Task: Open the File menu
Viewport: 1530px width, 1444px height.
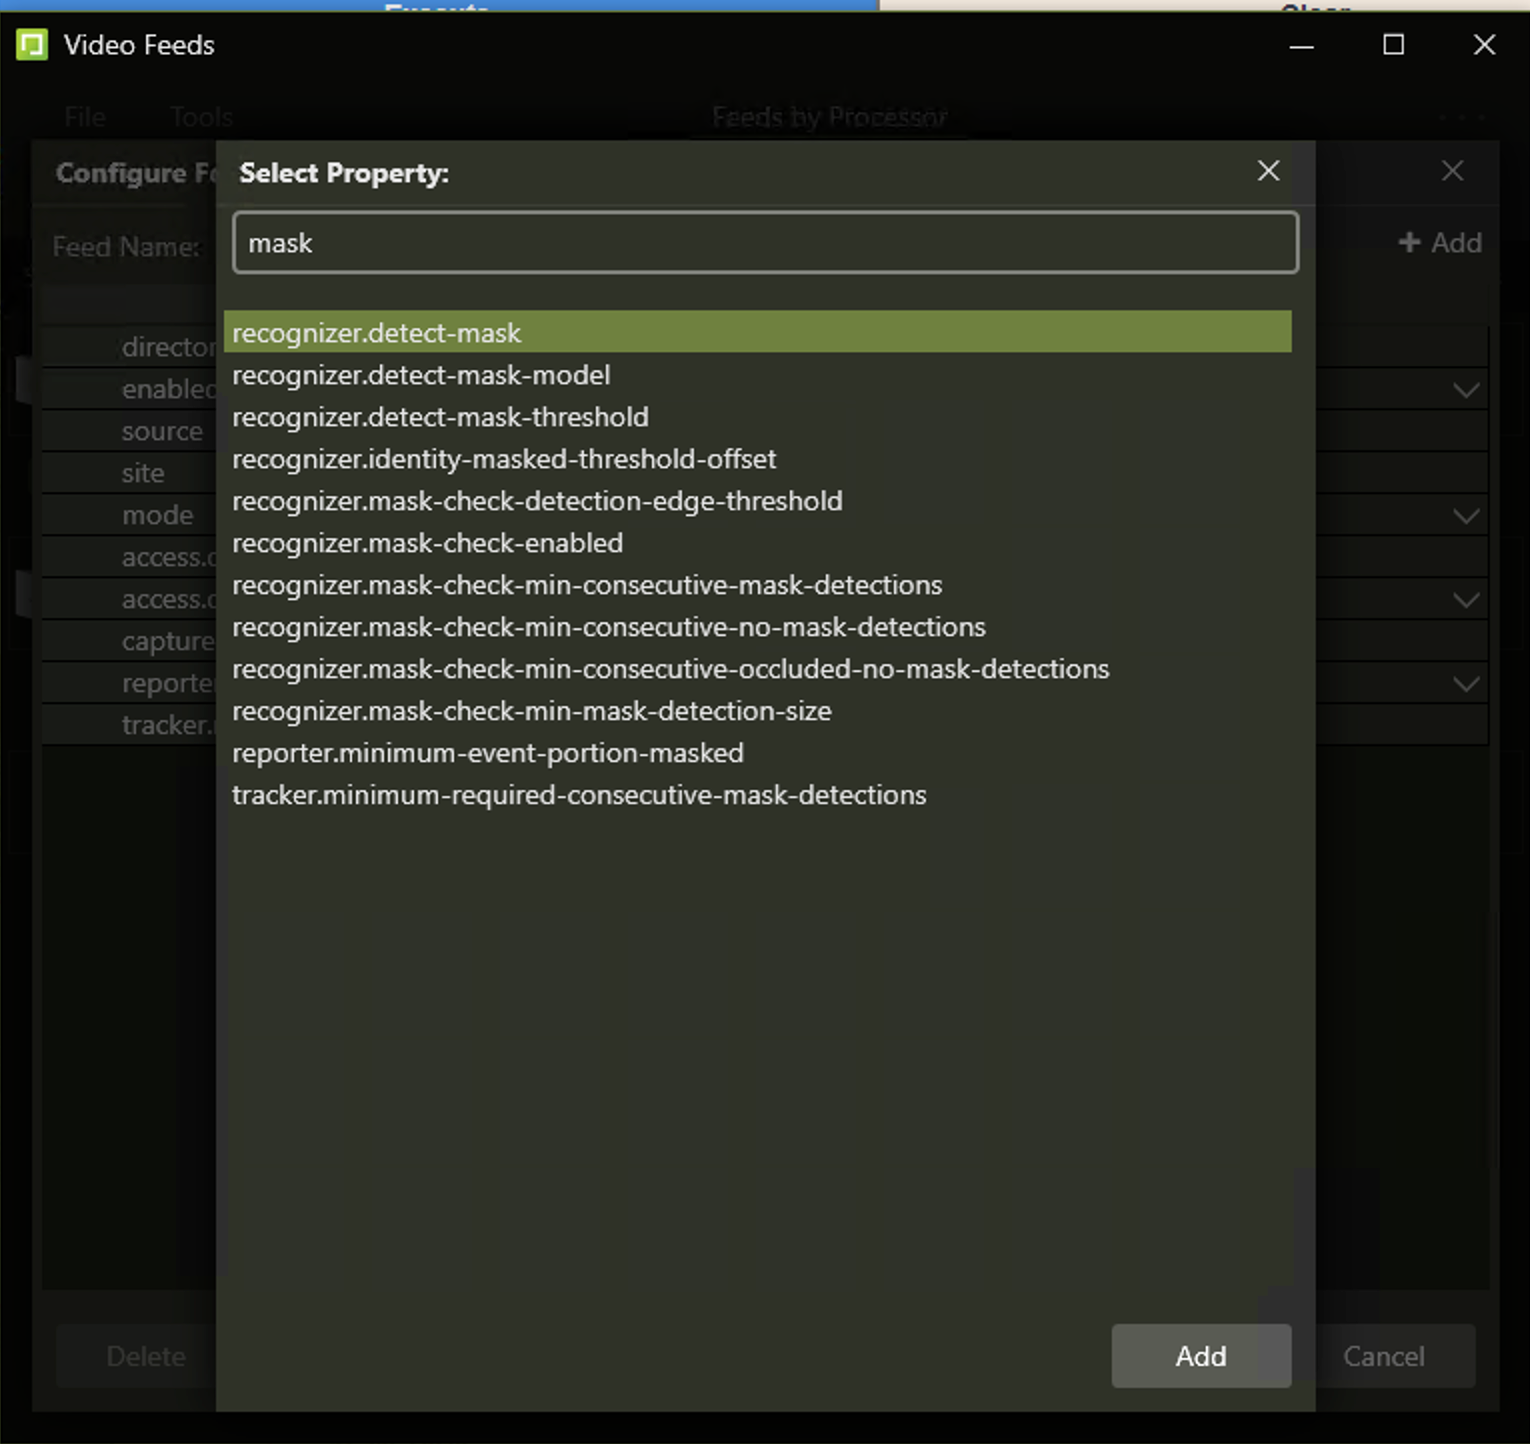Action: (85, 117)
